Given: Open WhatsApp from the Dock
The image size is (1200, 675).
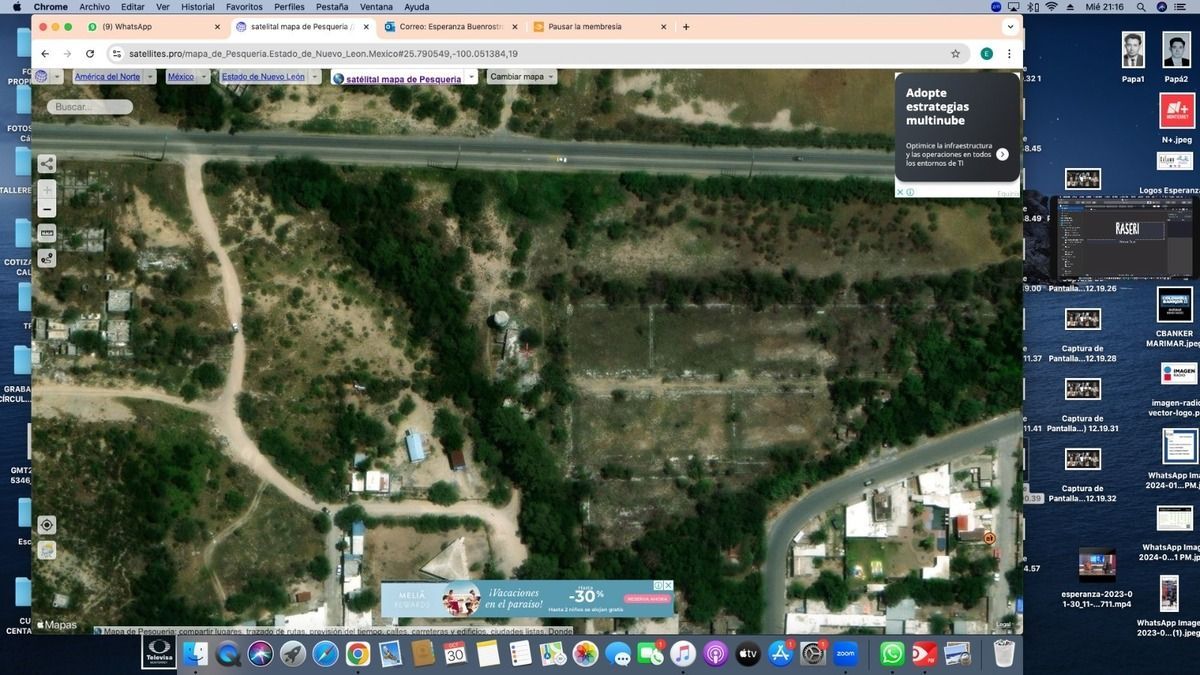Looking at the screenshot, I should pos(892,654).
